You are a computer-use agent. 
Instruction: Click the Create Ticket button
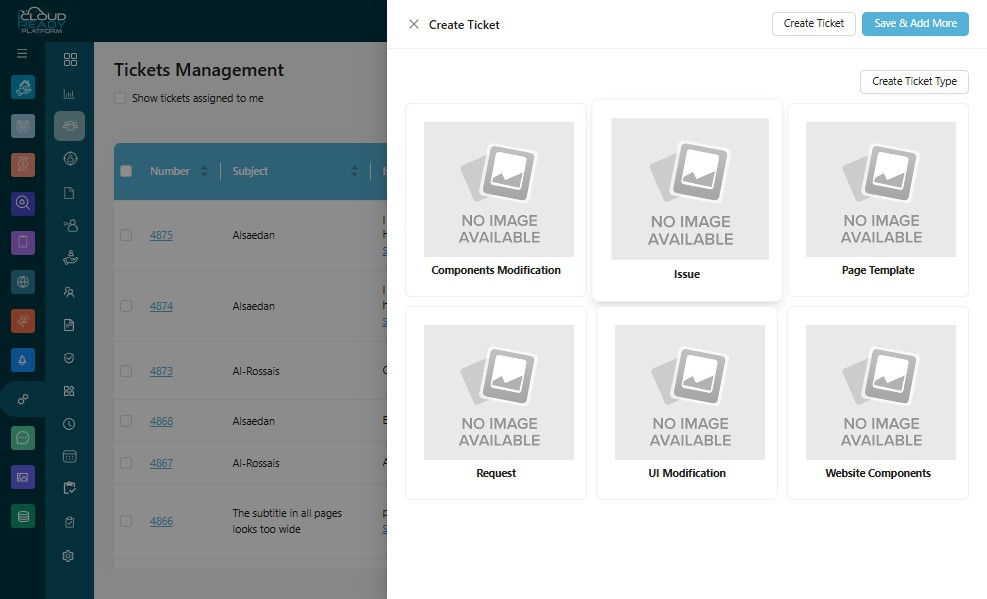813,23
